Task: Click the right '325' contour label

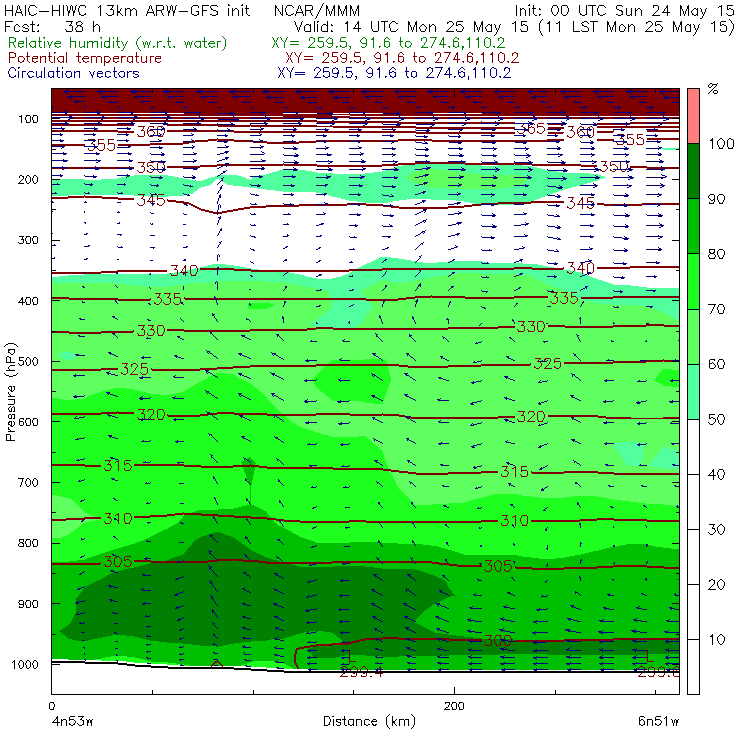Action: pyautogui.click(x=547, y=363)
